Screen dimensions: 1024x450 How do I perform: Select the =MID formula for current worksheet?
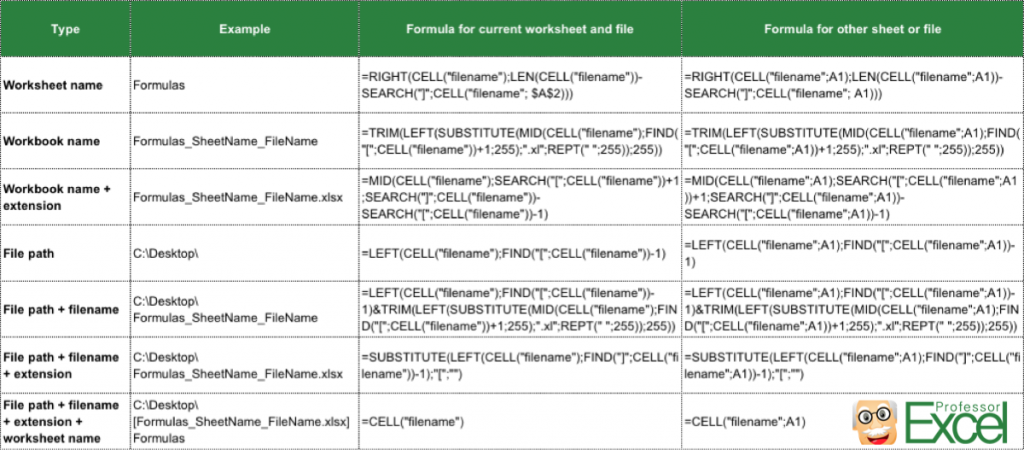pos(520,197)
